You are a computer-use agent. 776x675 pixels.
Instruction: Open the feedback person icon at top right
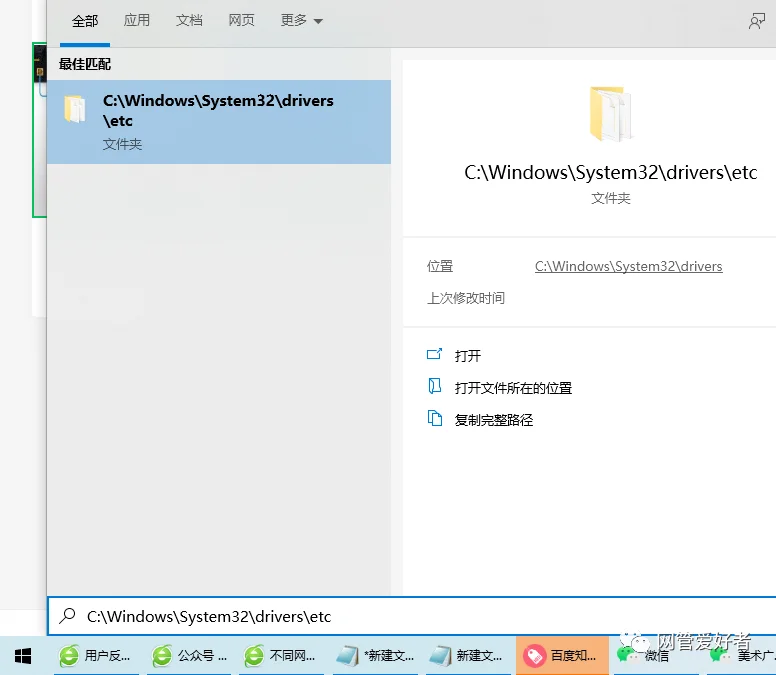pos(757,21)
